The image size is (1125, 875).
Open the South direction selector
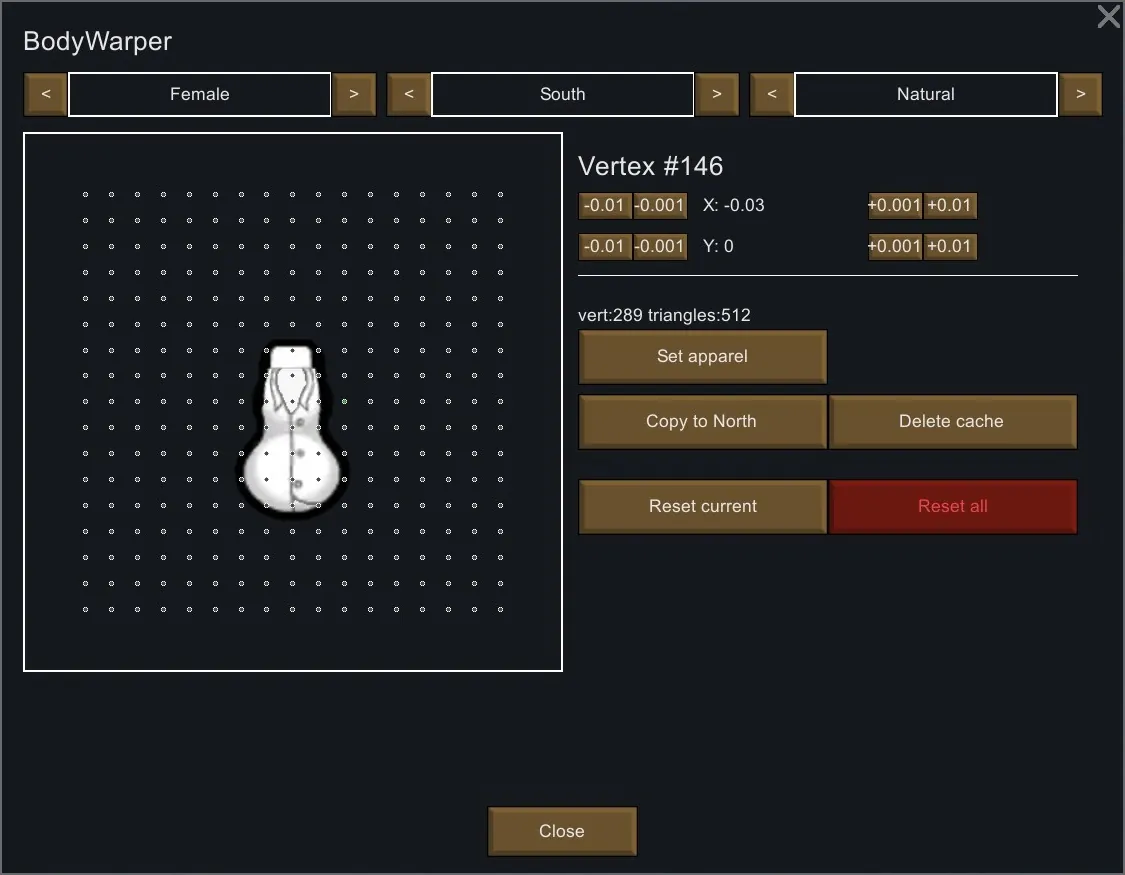[562, 95]
